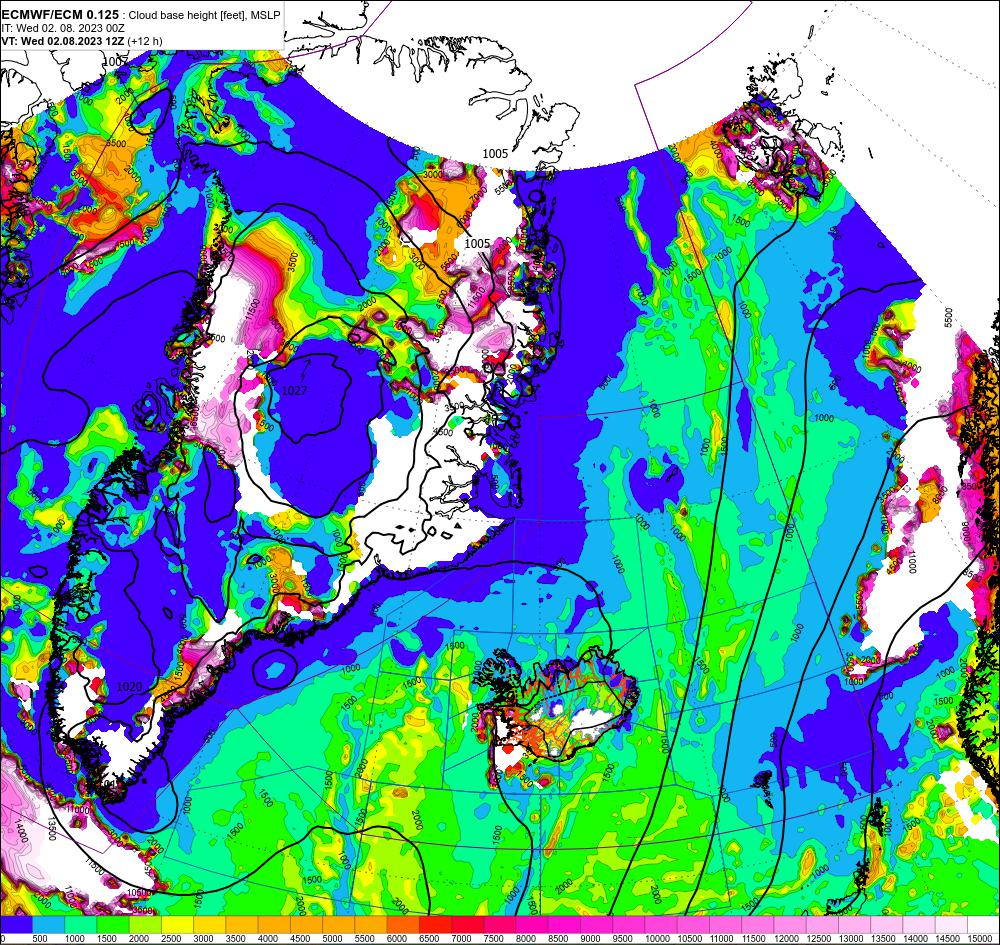The height and width of the screenshot is (945, 1000).
Task: Pick the yellow 2500–3000 legend swatch
Action: point(177,925)
